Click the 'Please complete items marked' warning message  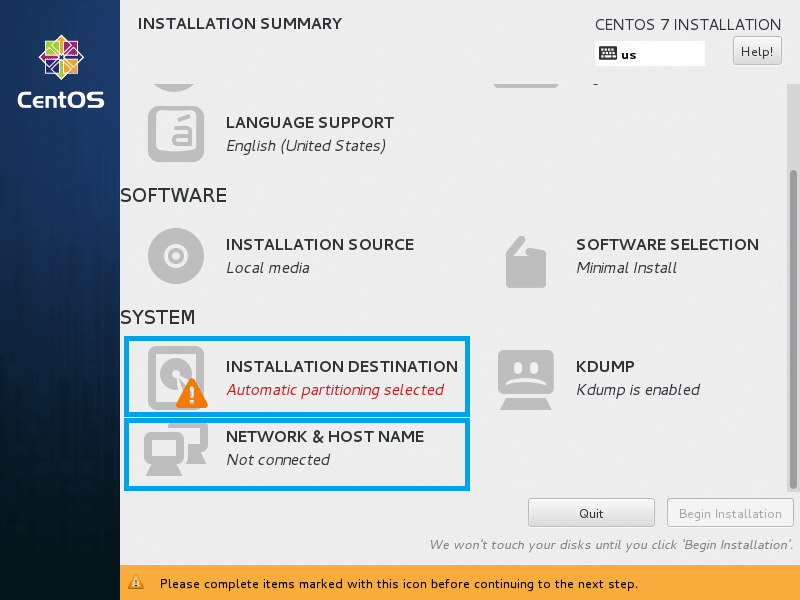[x=398, y=584]
